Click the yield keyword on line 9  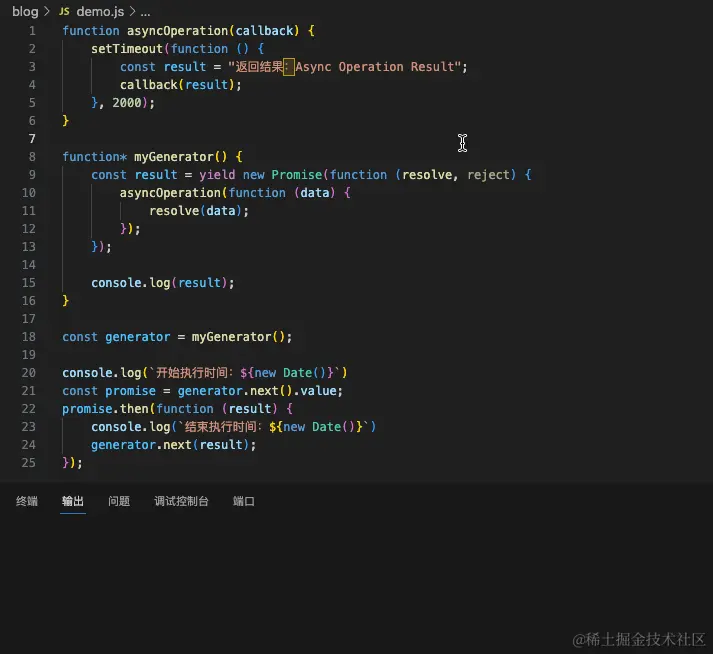click(217, 175)
